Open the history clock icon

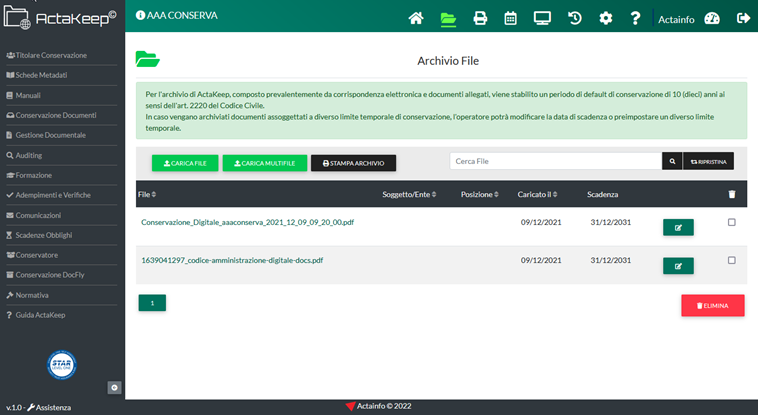tap(575, 17)
